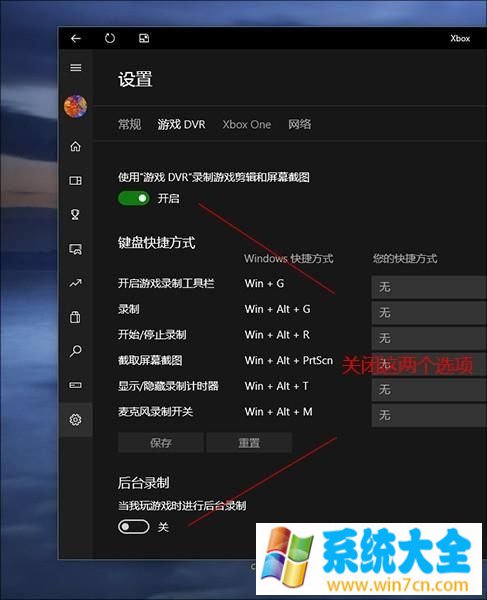Click the Win + Alt + M text
The width and height of the screenshot is (487, 600).
[x=279, y=412]
